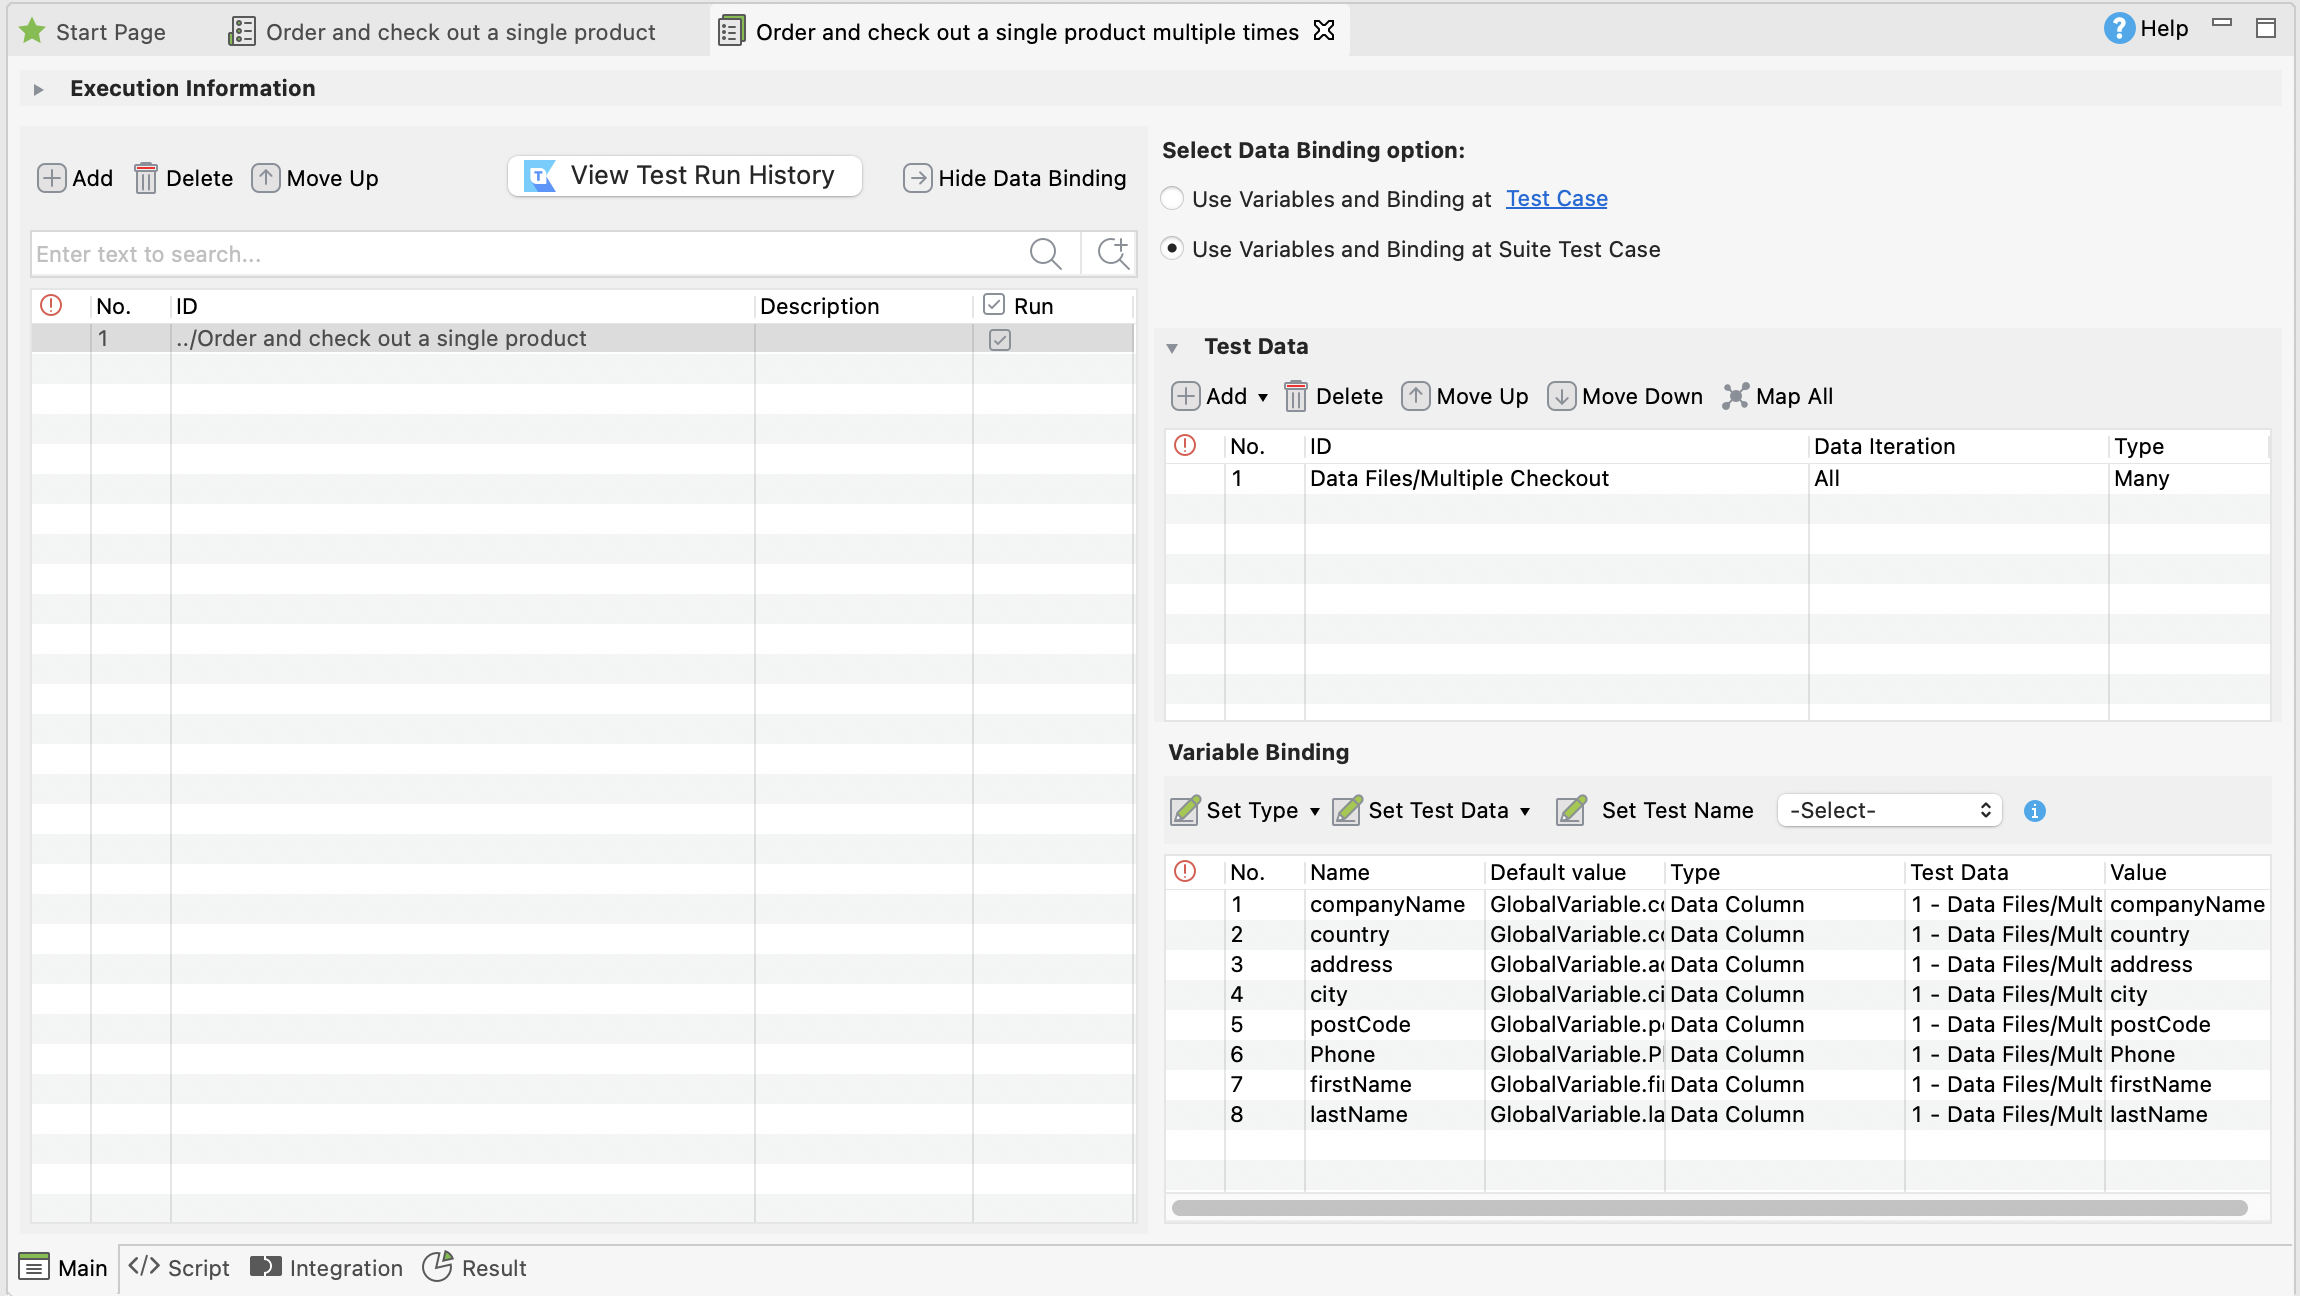
Task: Switch to the Script bottom tab
Action: [179, 1268]
